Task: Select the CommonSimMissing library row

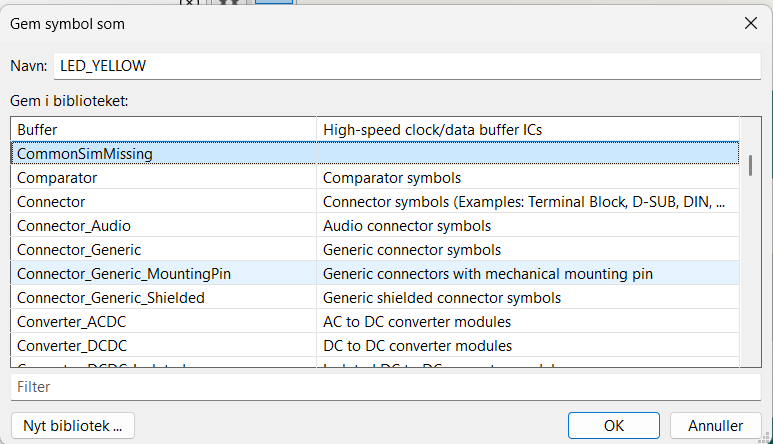Action: [x=375, y=153]
